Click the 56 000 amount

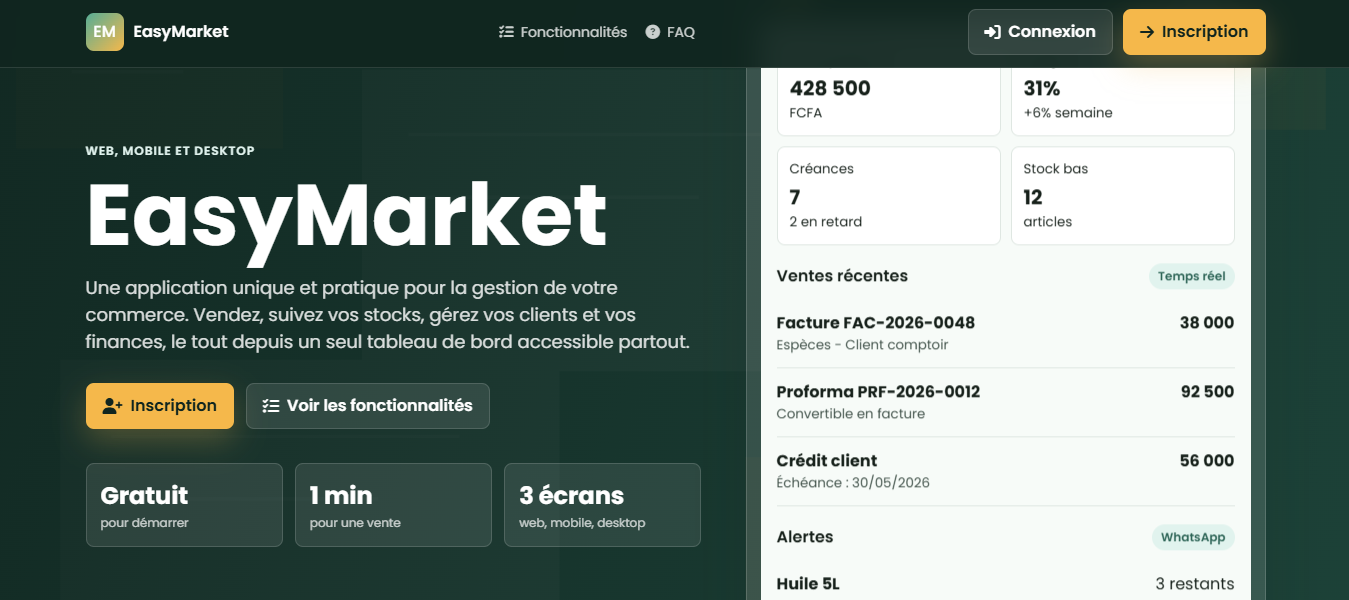click(1207, 461)
